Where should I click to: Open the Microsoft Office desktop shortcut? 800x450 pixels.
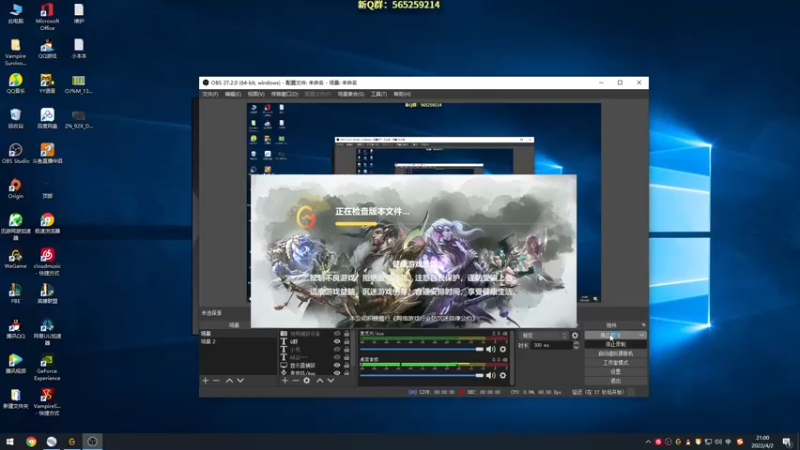(x=47, y=17)
